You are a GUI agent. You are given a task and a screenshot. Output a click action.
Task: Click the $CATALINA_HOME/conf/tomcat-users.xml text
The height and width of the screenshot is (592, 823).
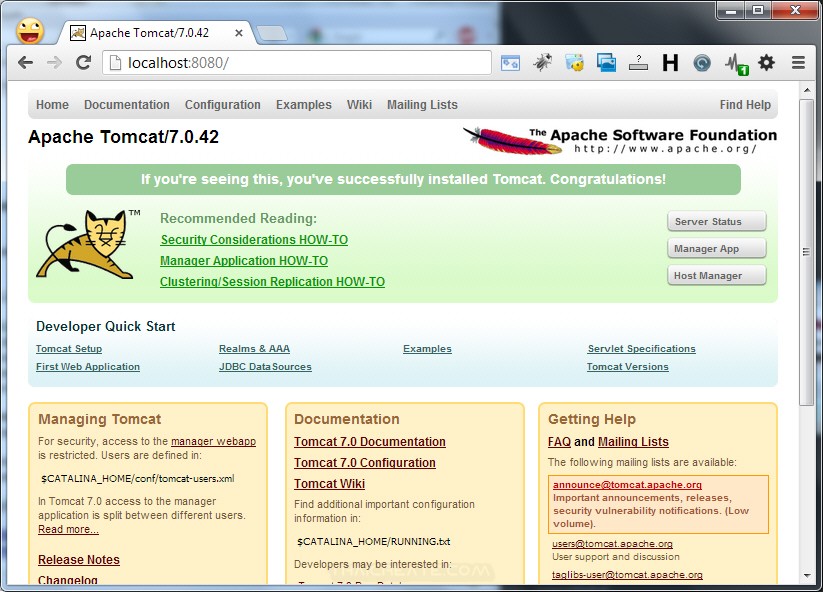point(138,478)
